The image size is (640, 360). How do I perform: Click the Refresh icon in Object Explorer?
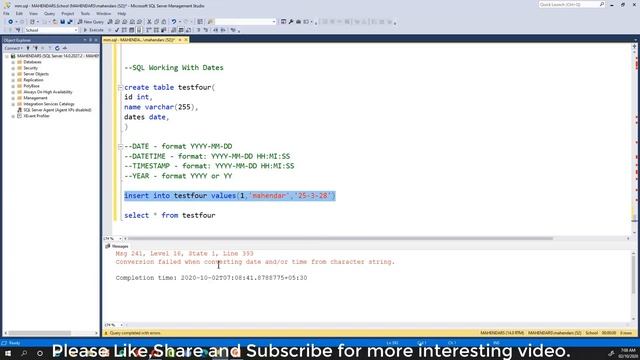[x=57, y=48]
